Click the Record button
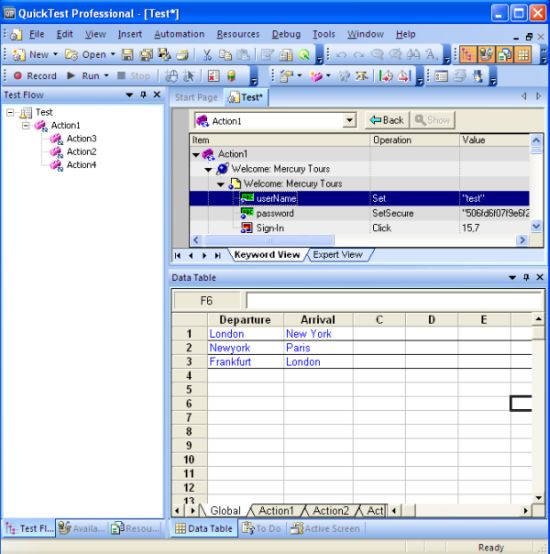 35,76
